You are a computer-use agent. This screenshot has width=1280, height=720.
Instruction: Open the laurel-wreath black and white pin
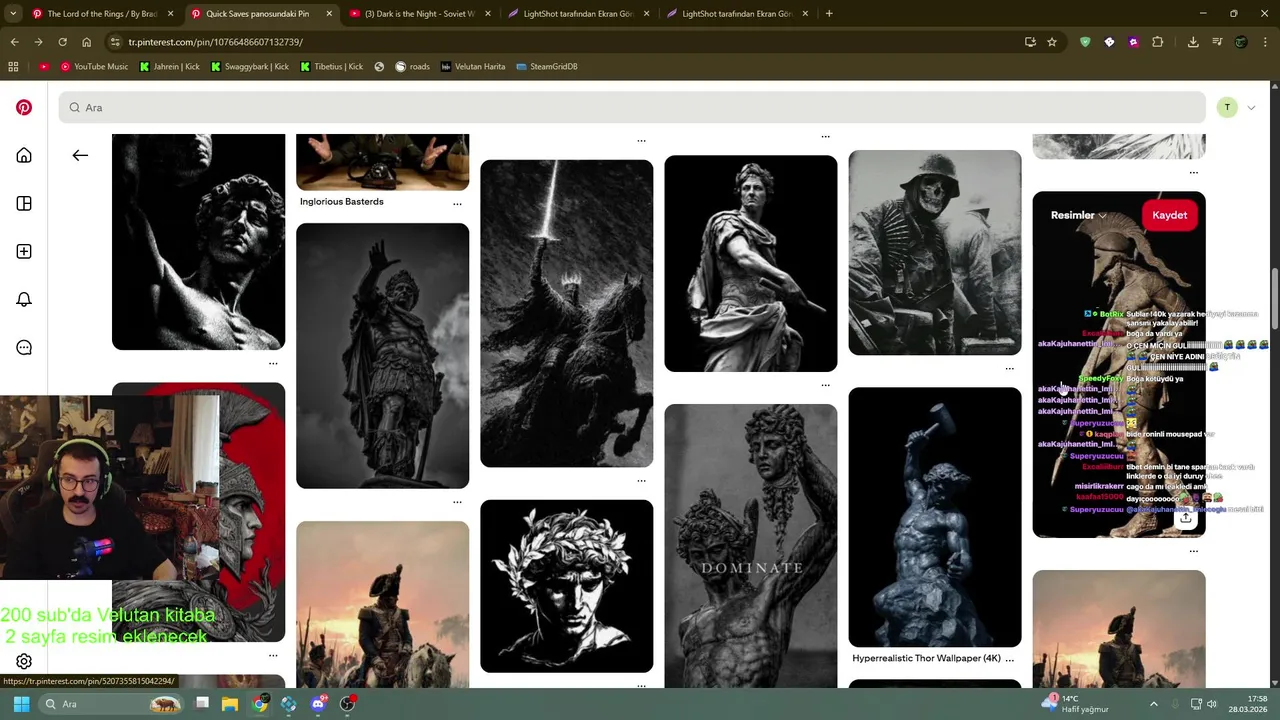[x=567, y=586]
